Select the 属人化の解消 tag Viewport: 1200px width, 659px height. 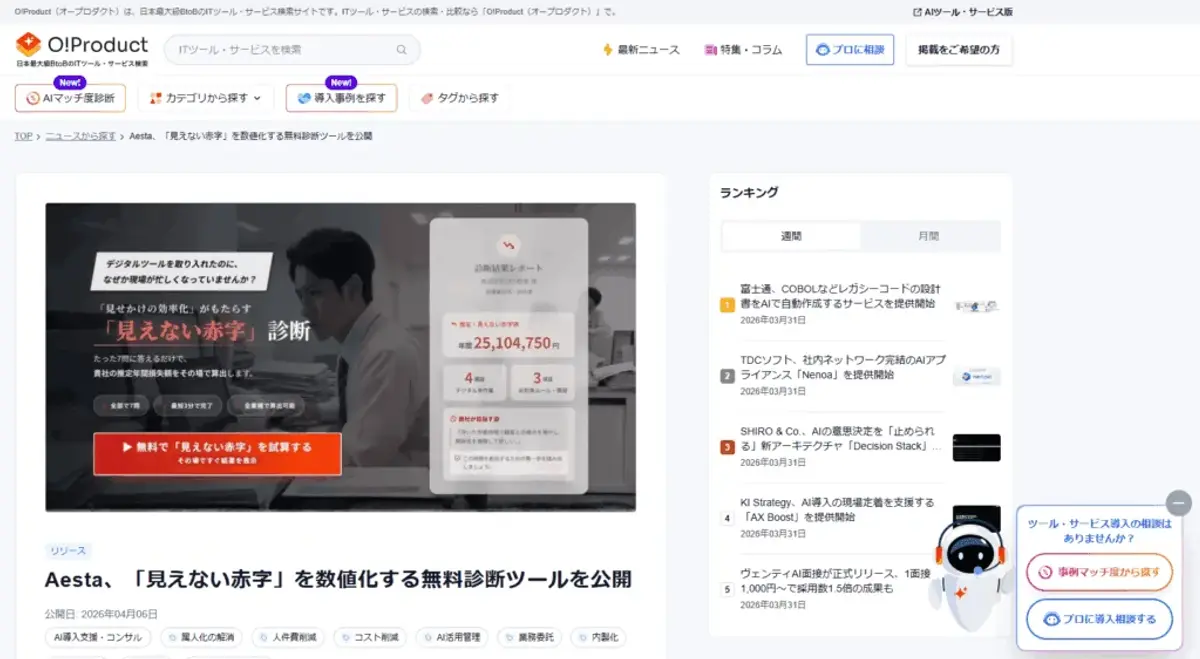pyautogui.click(x=201, y=637)
